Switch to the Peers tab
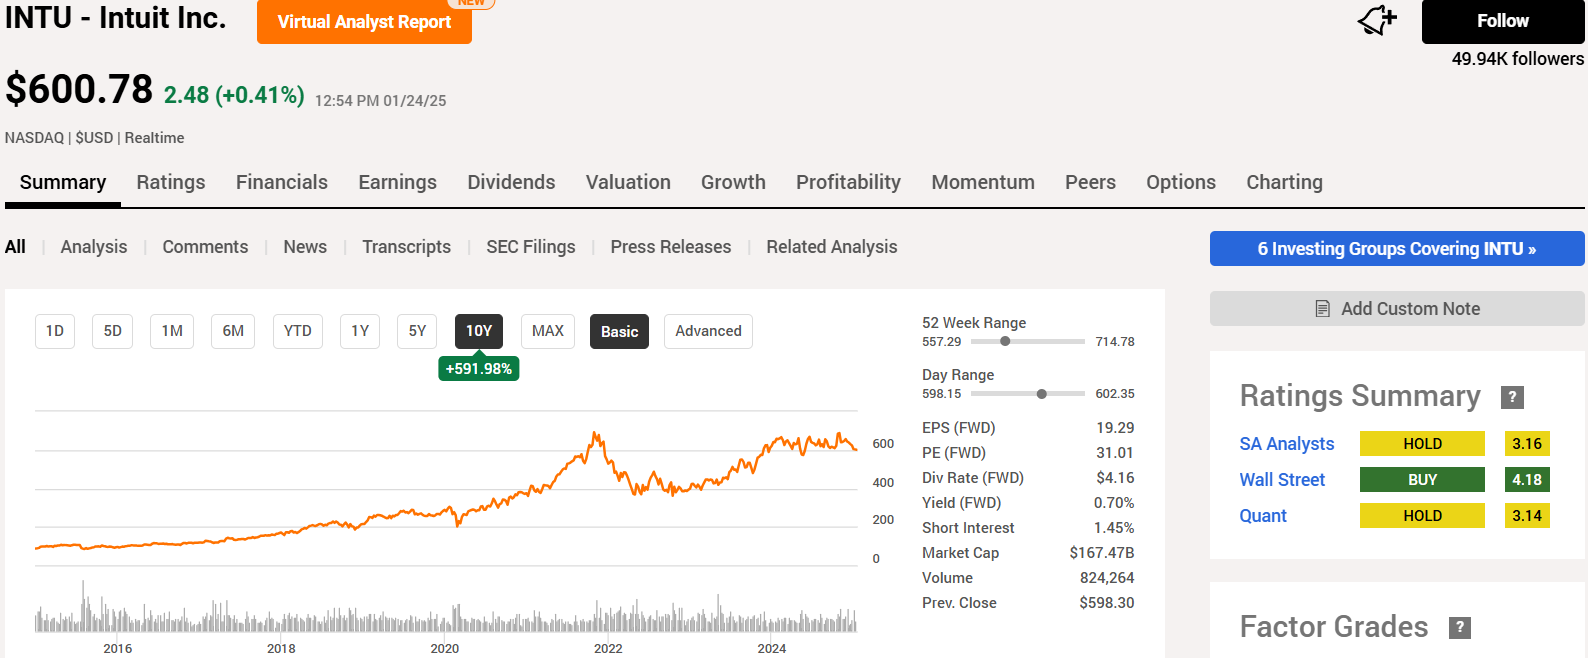This screenshot has width=1588, height=658. click(1090, 182)
